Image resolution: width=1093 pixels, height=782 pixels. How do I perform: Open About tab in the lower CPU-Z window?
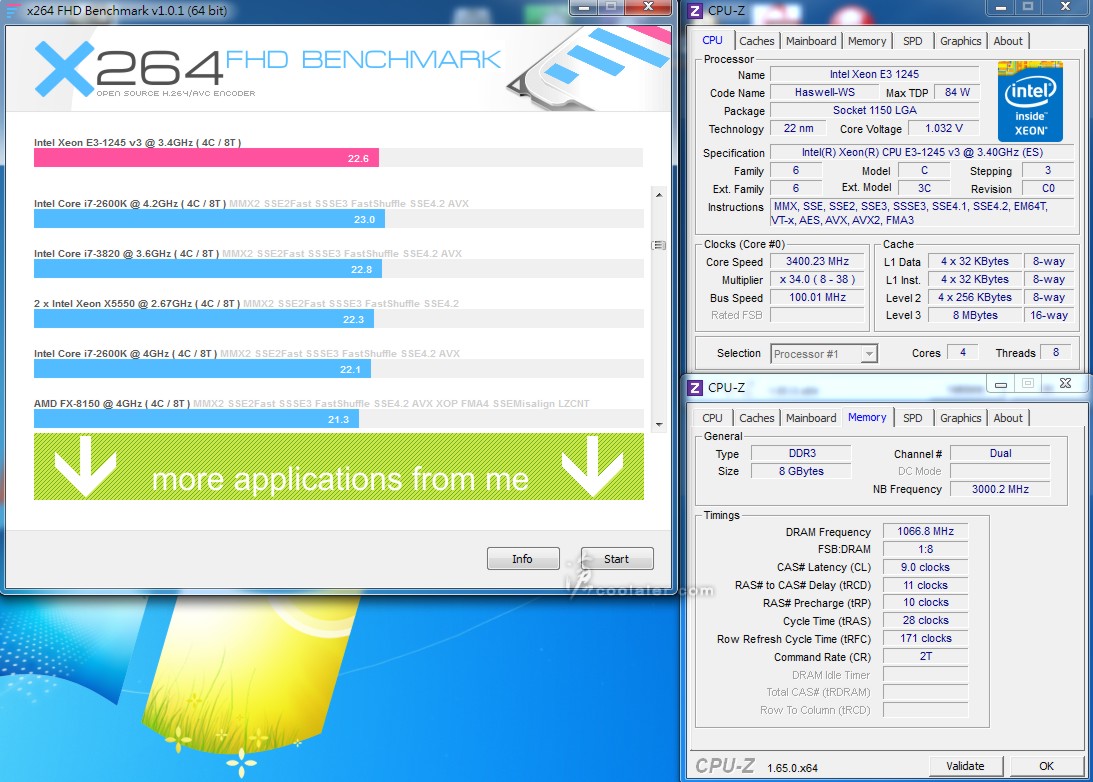point(1008,418)
